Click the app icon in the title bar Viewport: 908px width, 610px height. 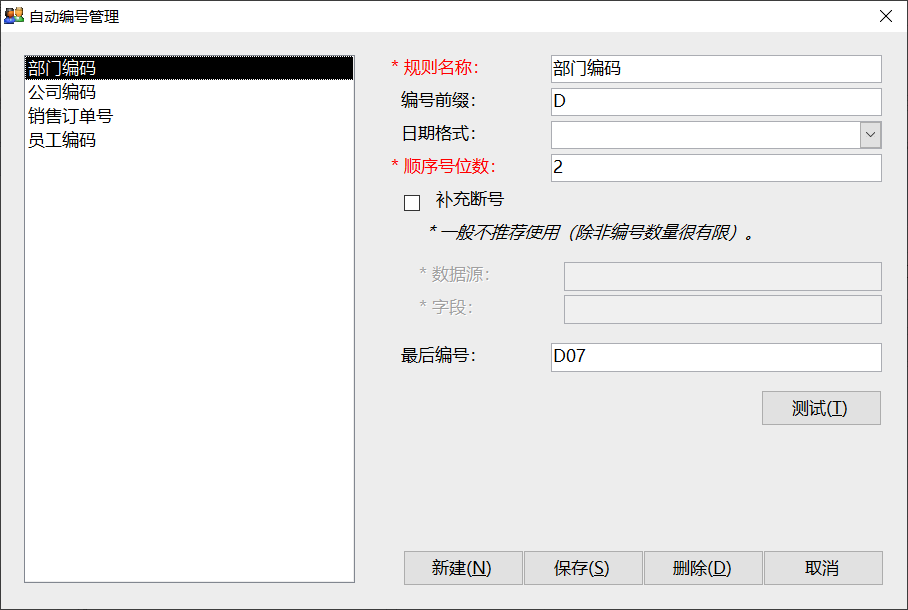[14, 16]
